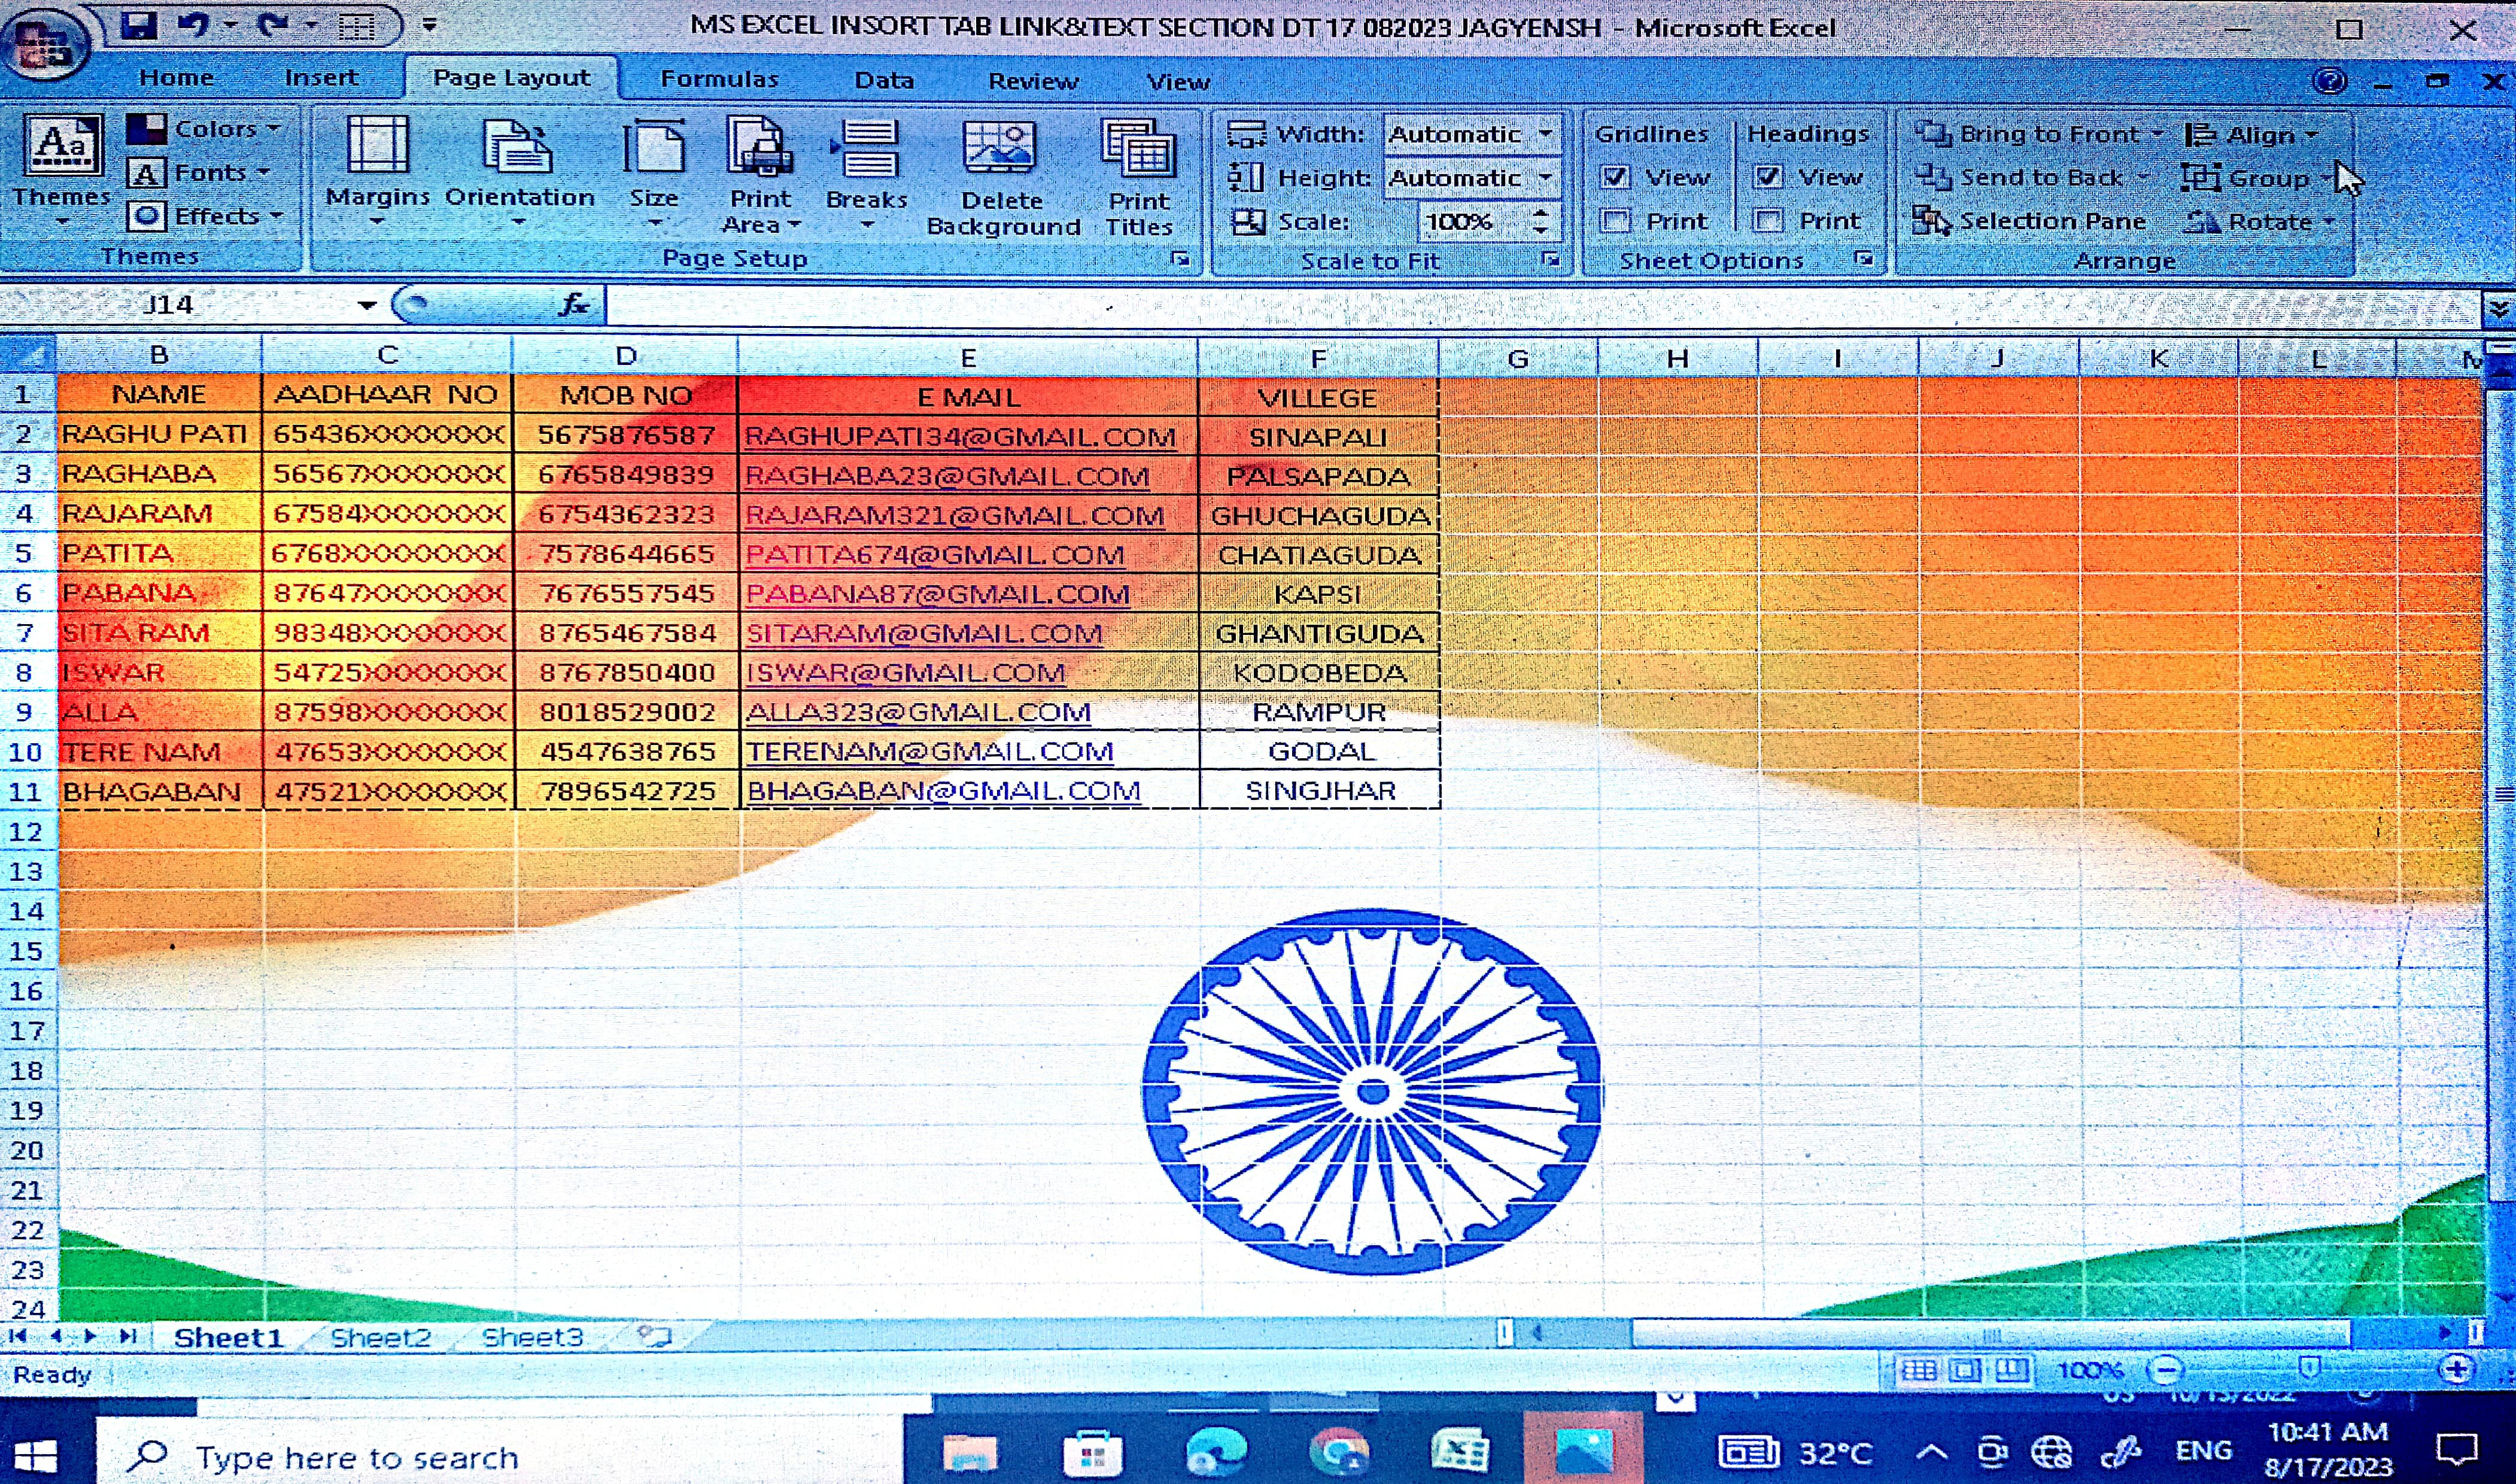Uncheck Gridlines View checkbox

pyautogui.click(x=1615, y=177)
